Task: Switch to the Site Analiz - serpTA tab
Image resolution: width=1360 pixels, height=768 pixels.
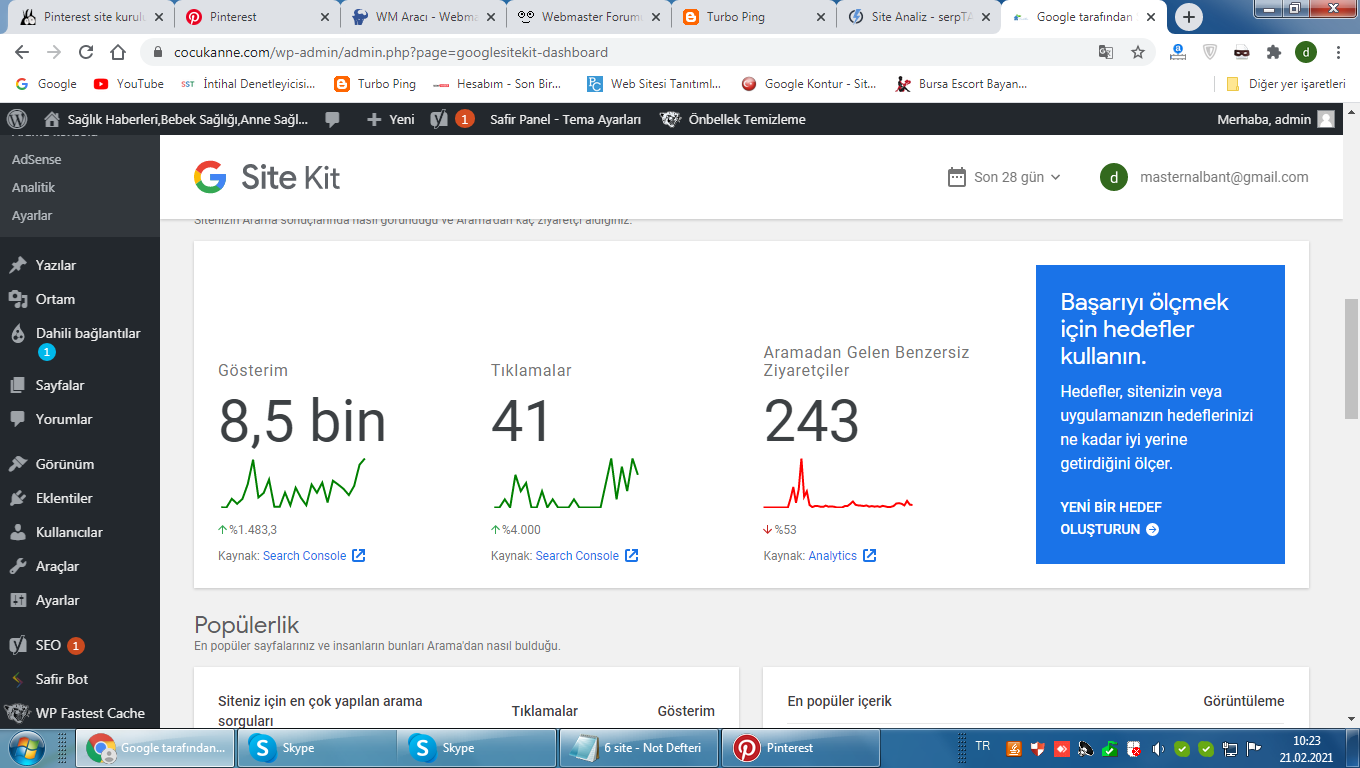Action: (920, 17)
